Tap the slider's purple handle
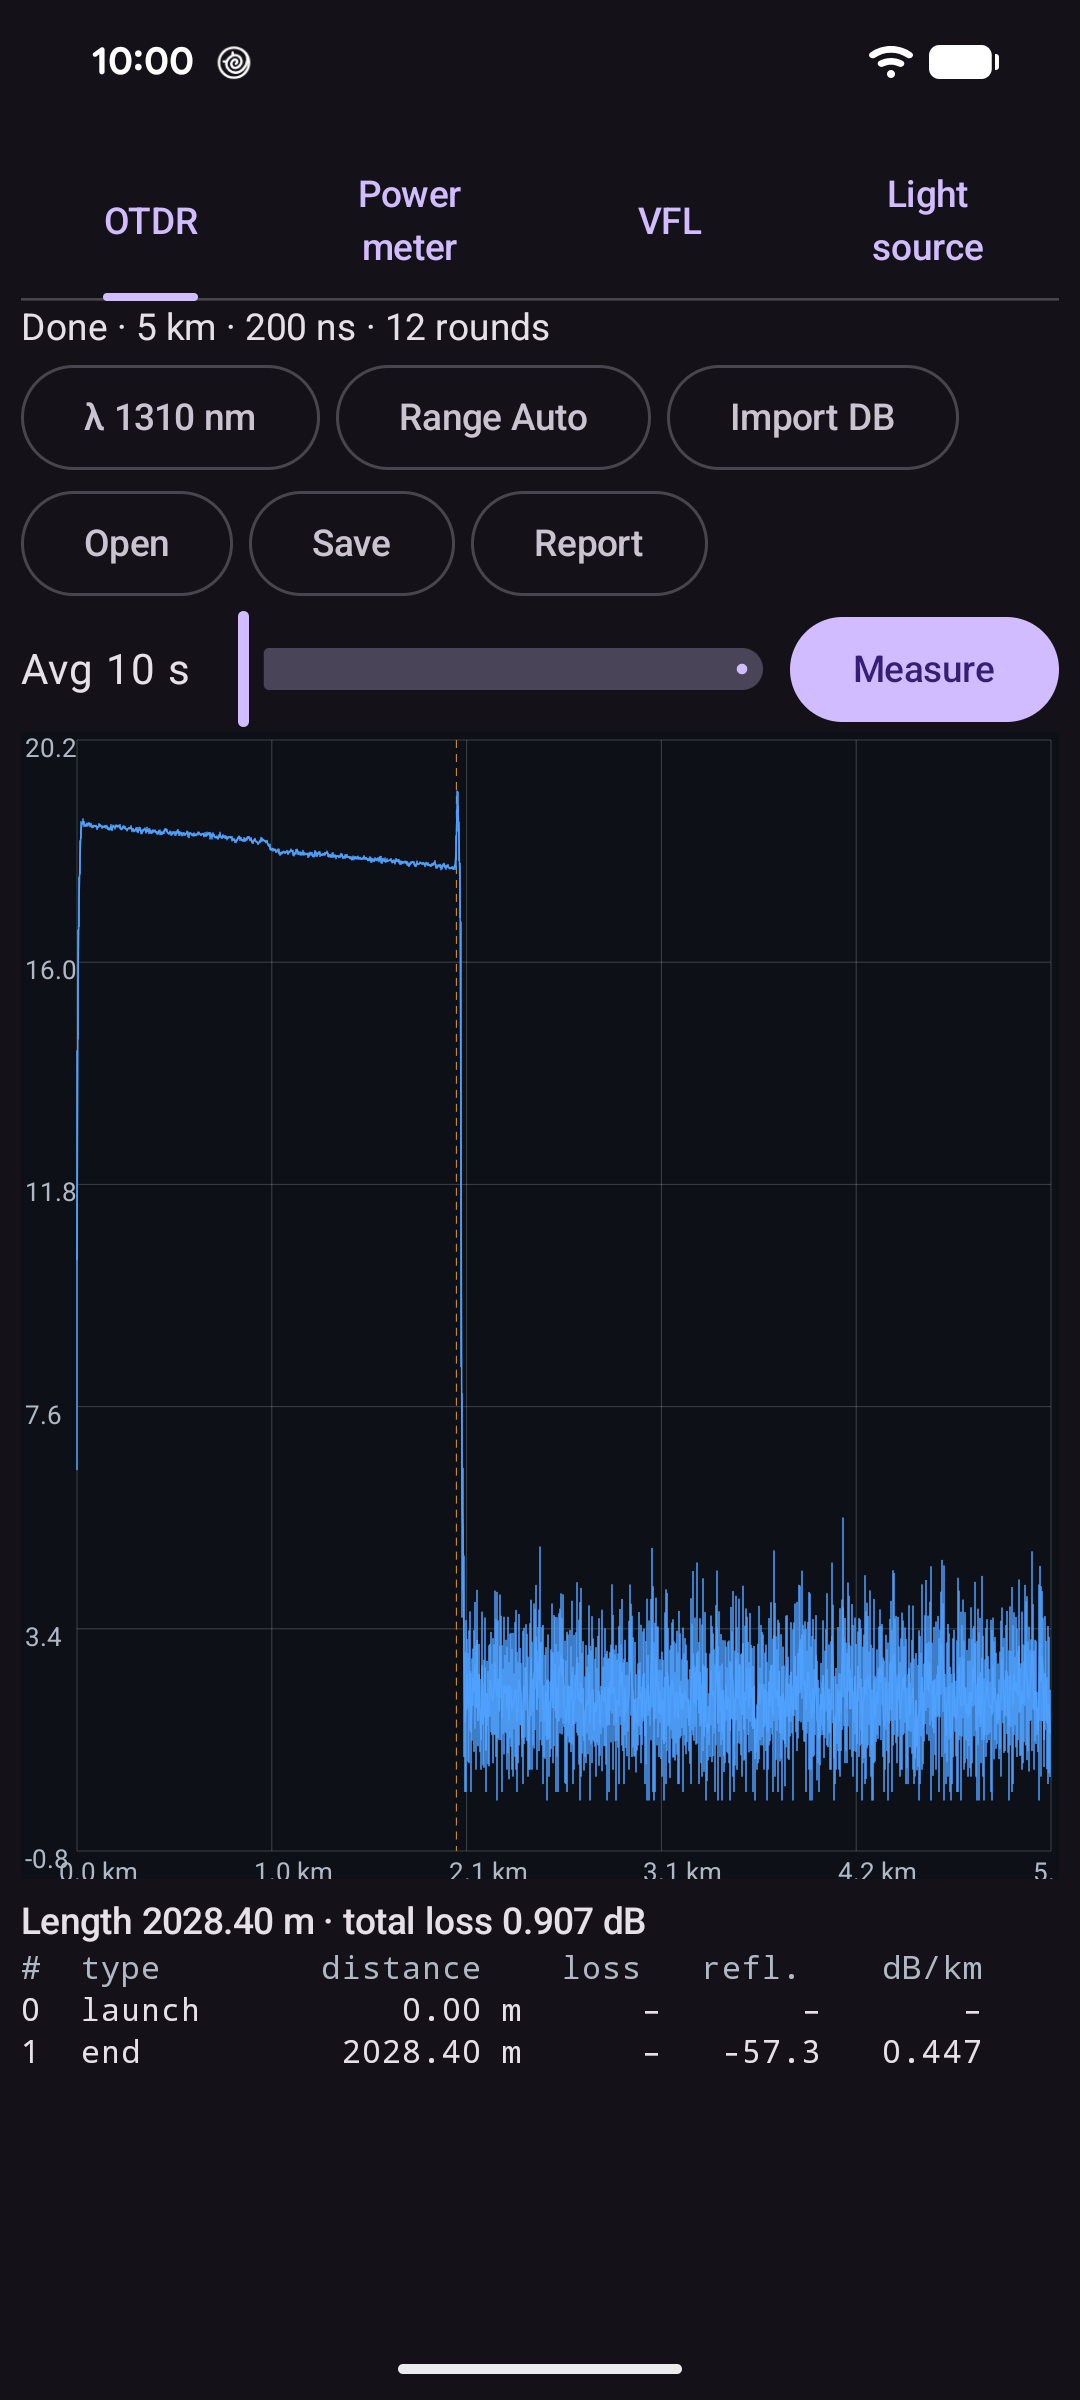1080x2400 pixels. click(x=243, y=669)
